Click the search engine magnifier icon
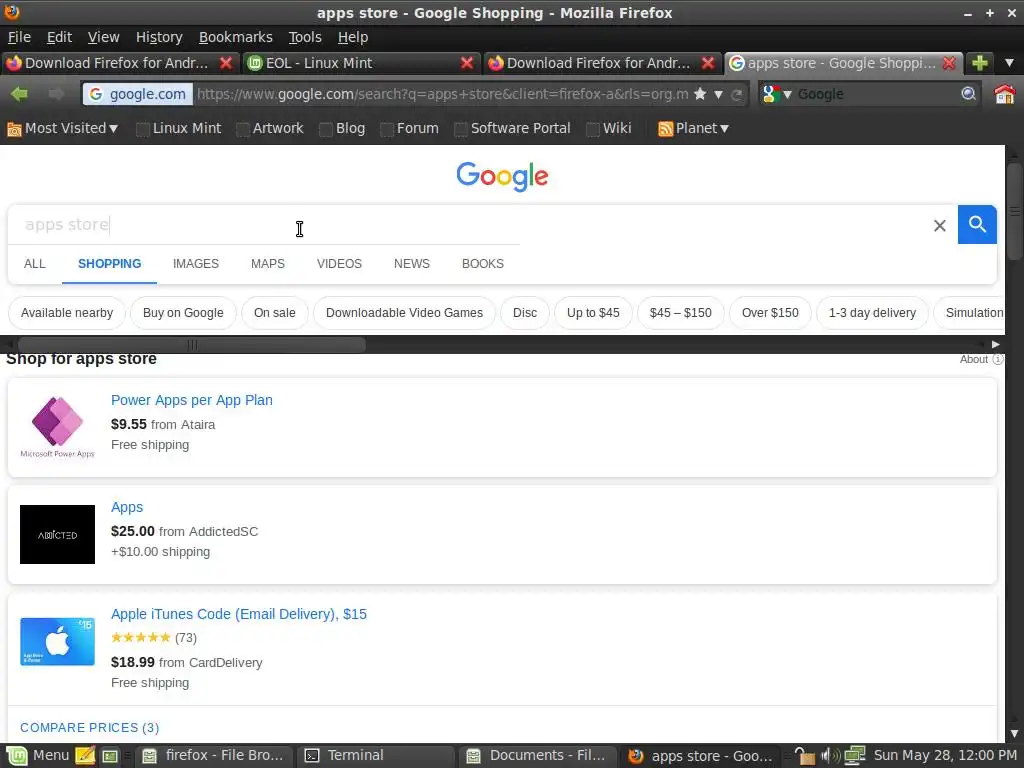1024x768 pixels. [968, 94]
